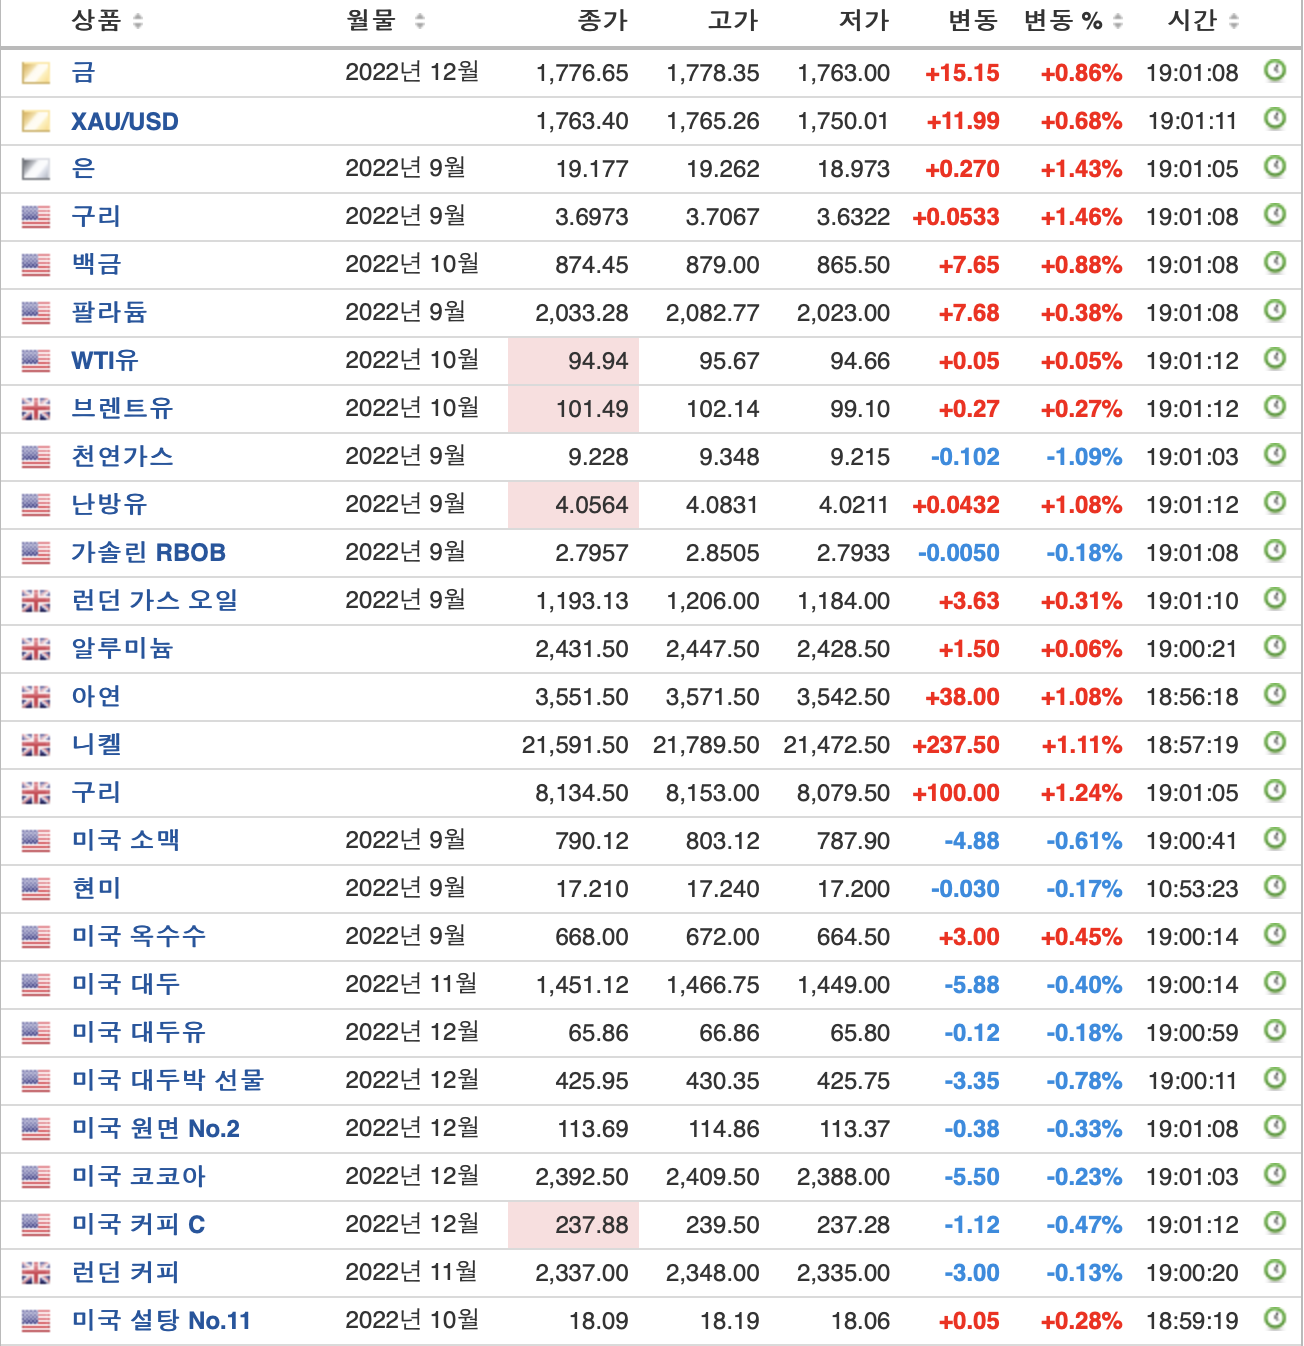Click the UK flag beside 아연

36,697
